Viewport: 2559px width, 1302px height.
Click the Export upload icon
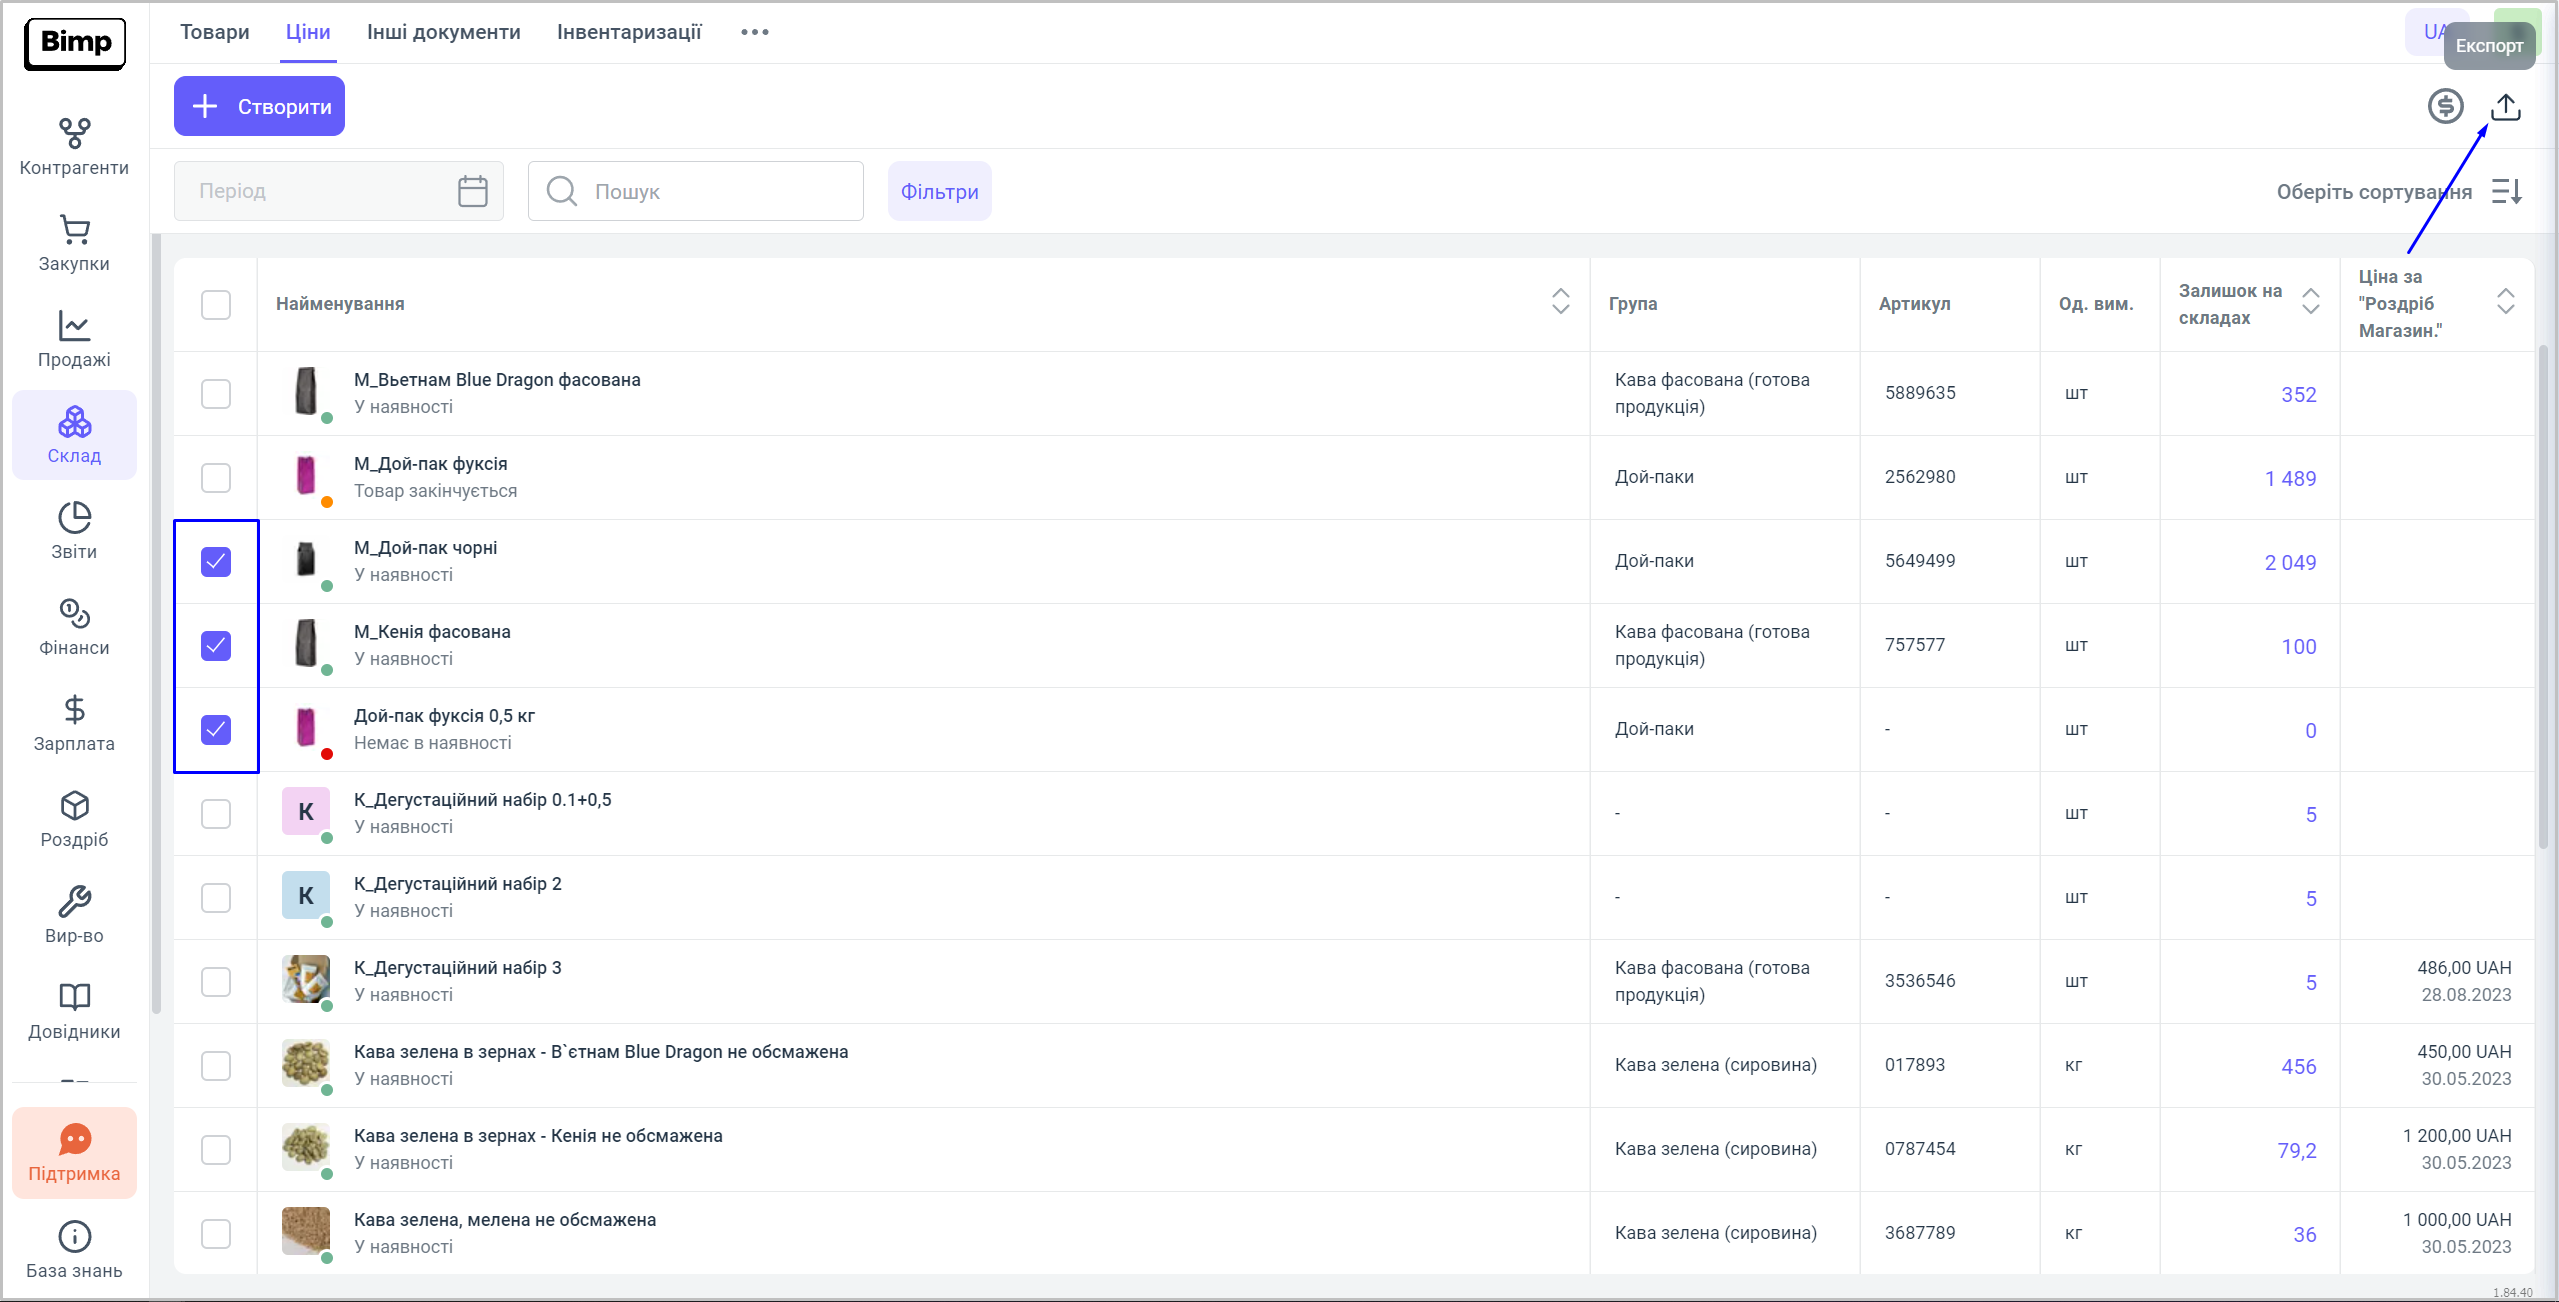(x=2505, y=107)
